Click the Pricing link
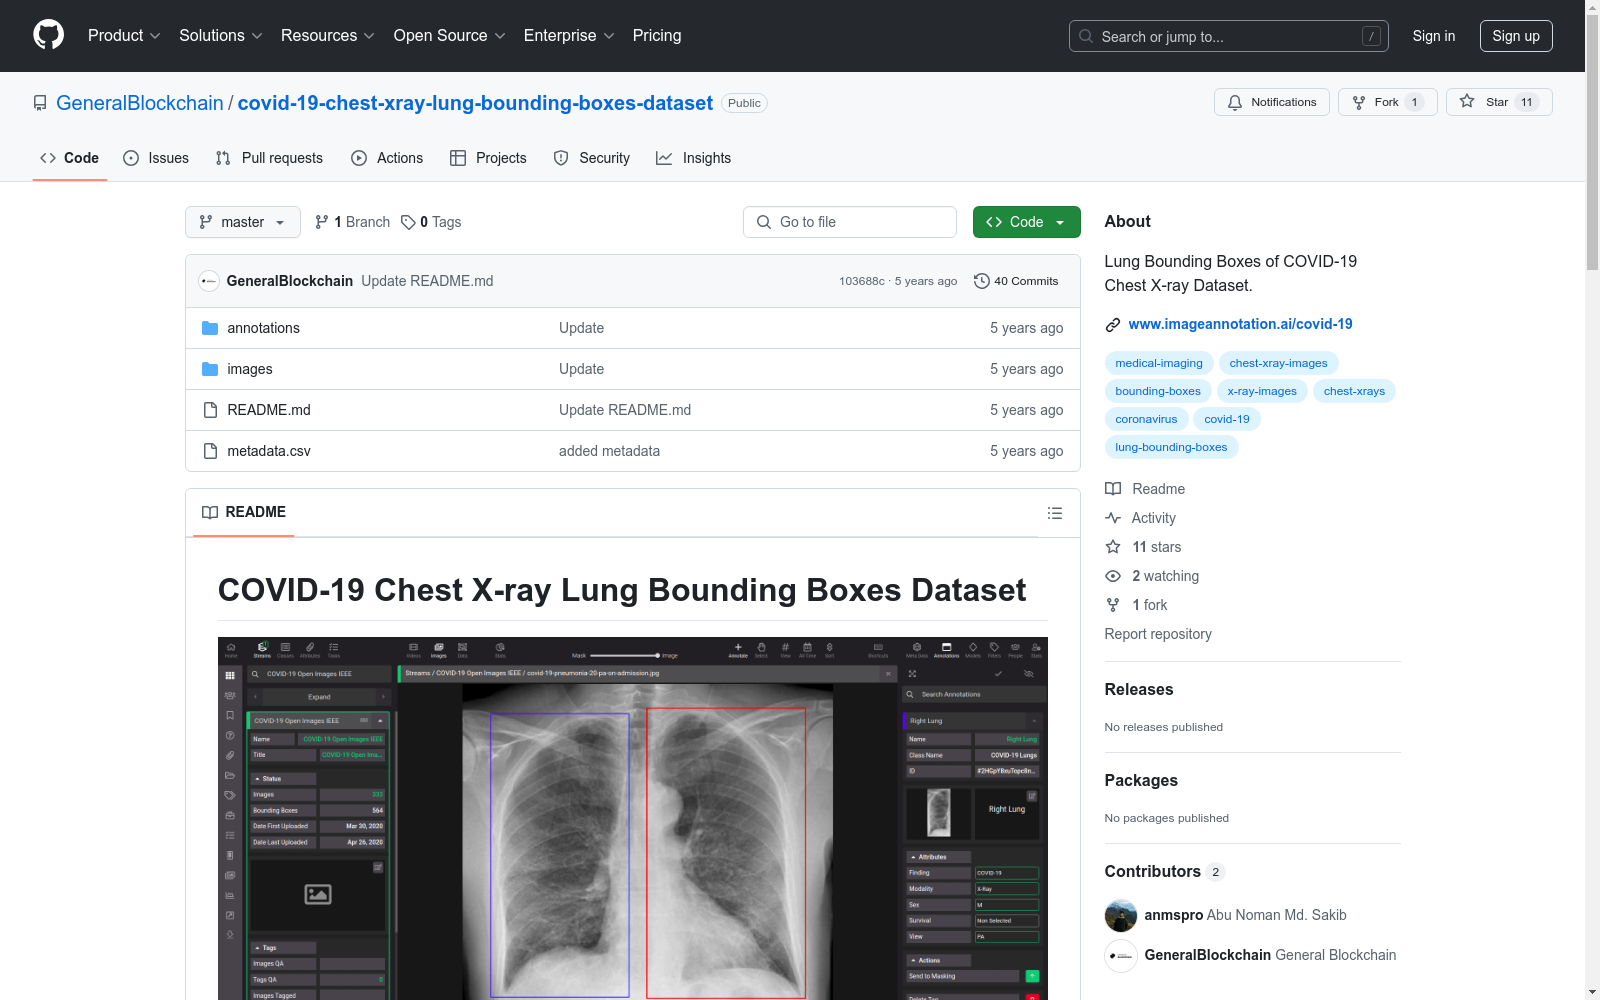The height and width of the screenshot is (1000, 1600). tap(657, 36)
